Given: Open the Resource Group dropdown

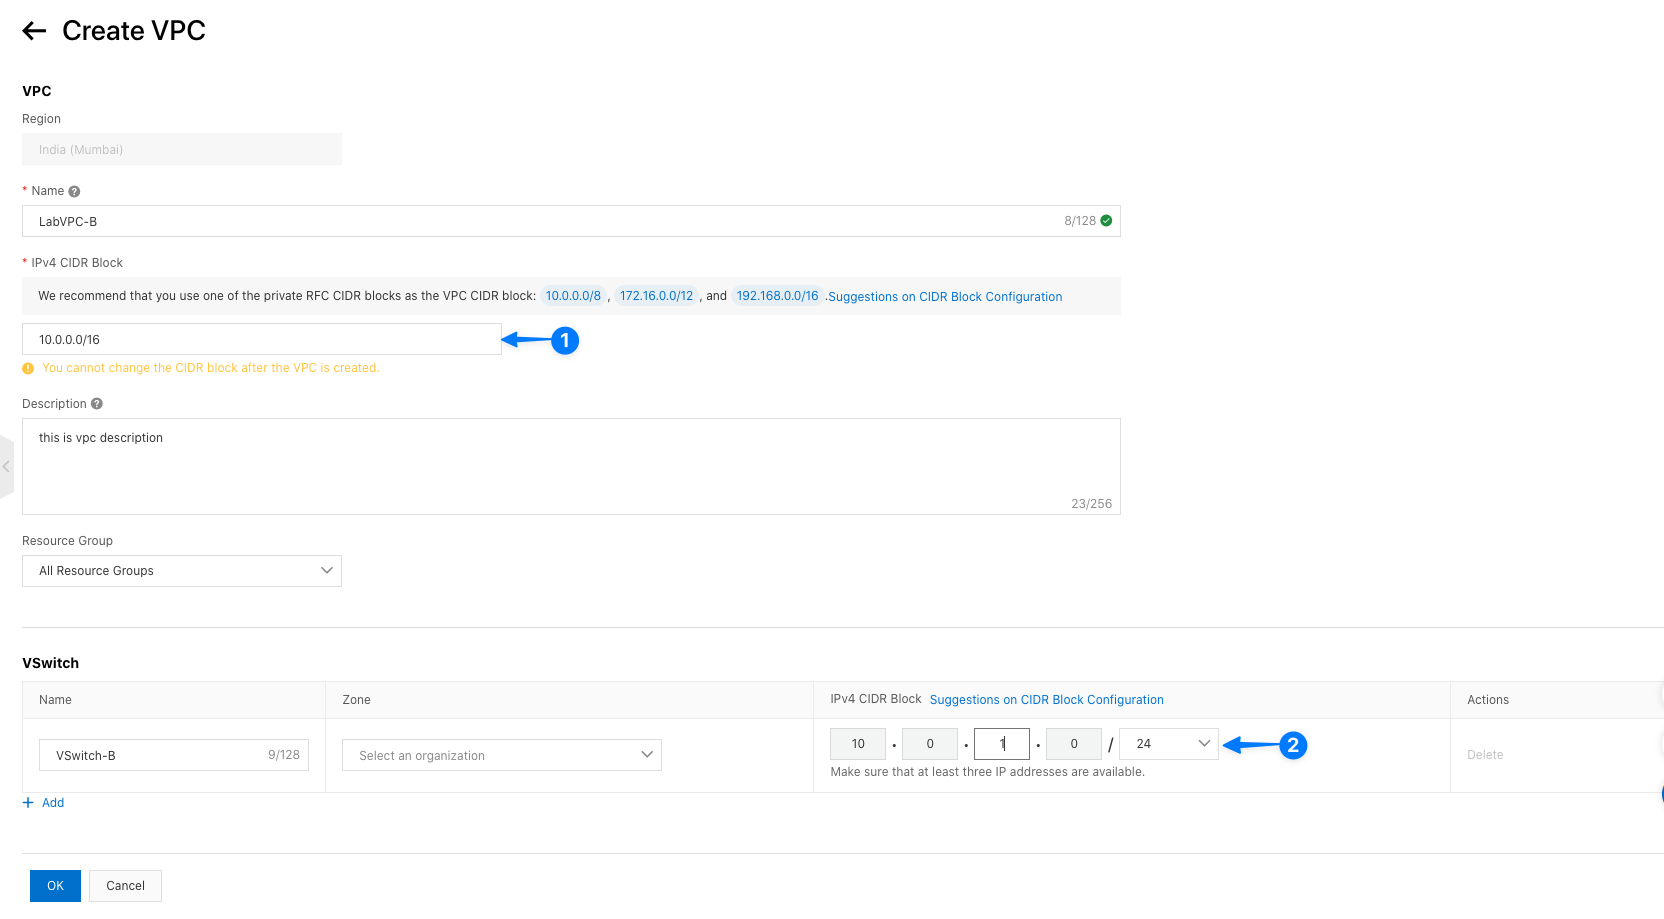Looking at the screenshot, I should point(181,571).
